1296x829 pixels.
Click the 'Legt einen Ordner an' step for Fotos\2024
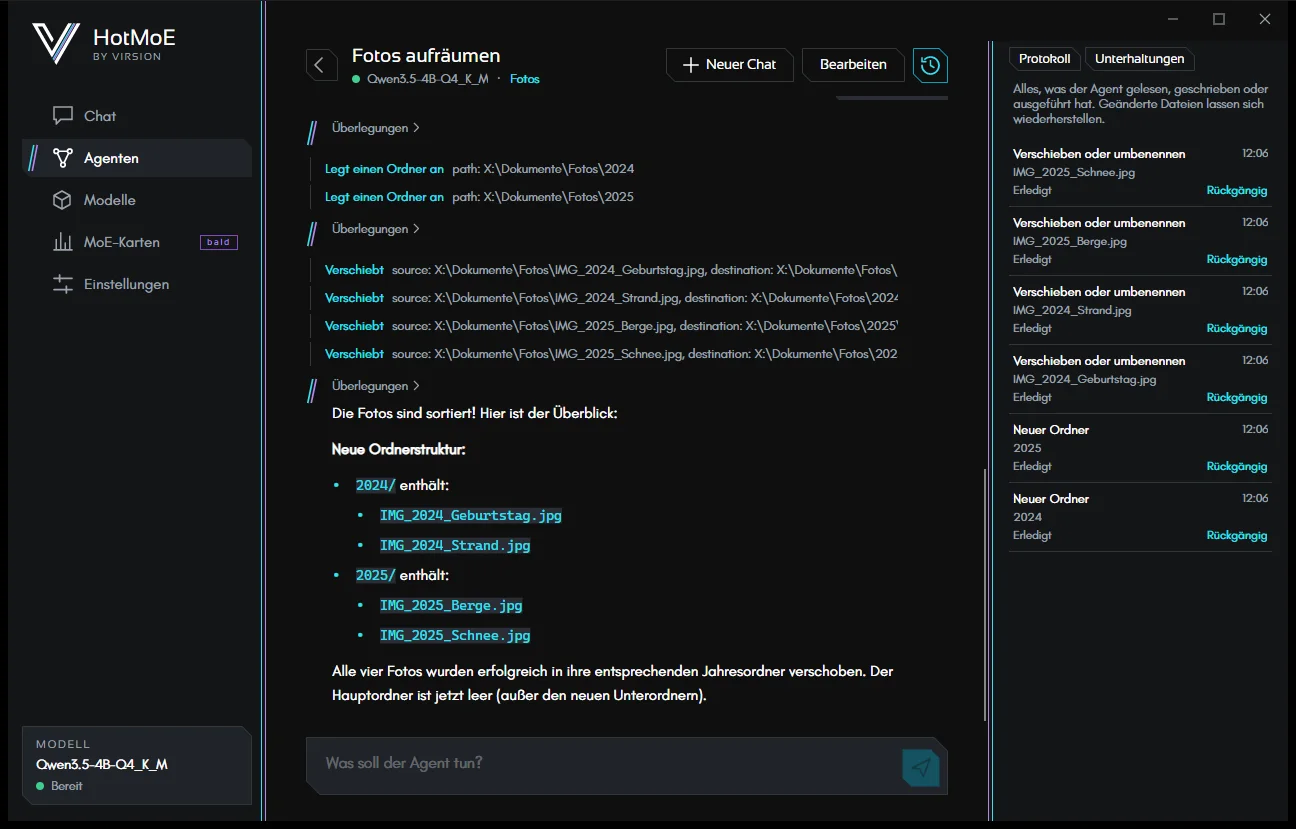pos(479,169)
